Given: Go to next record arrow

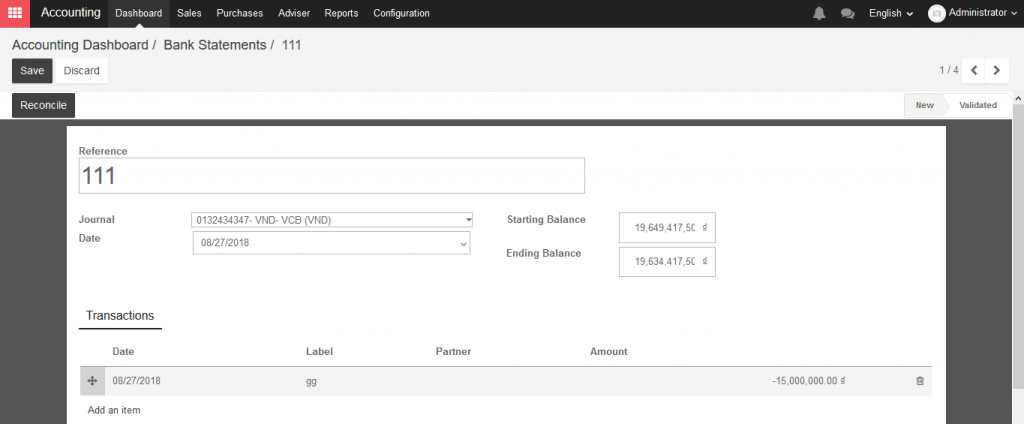Looking at the screenshot, I should [997, 71].
